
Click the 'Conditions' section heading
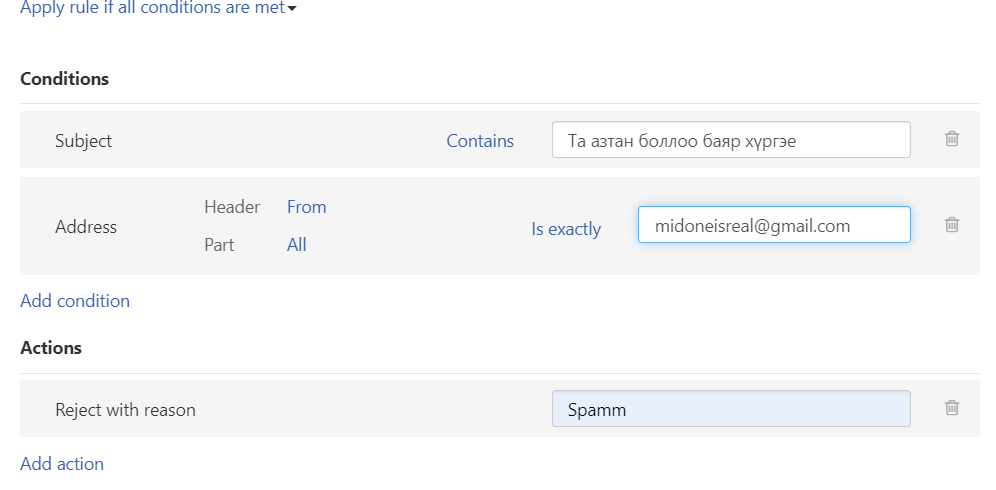[65, 79]
